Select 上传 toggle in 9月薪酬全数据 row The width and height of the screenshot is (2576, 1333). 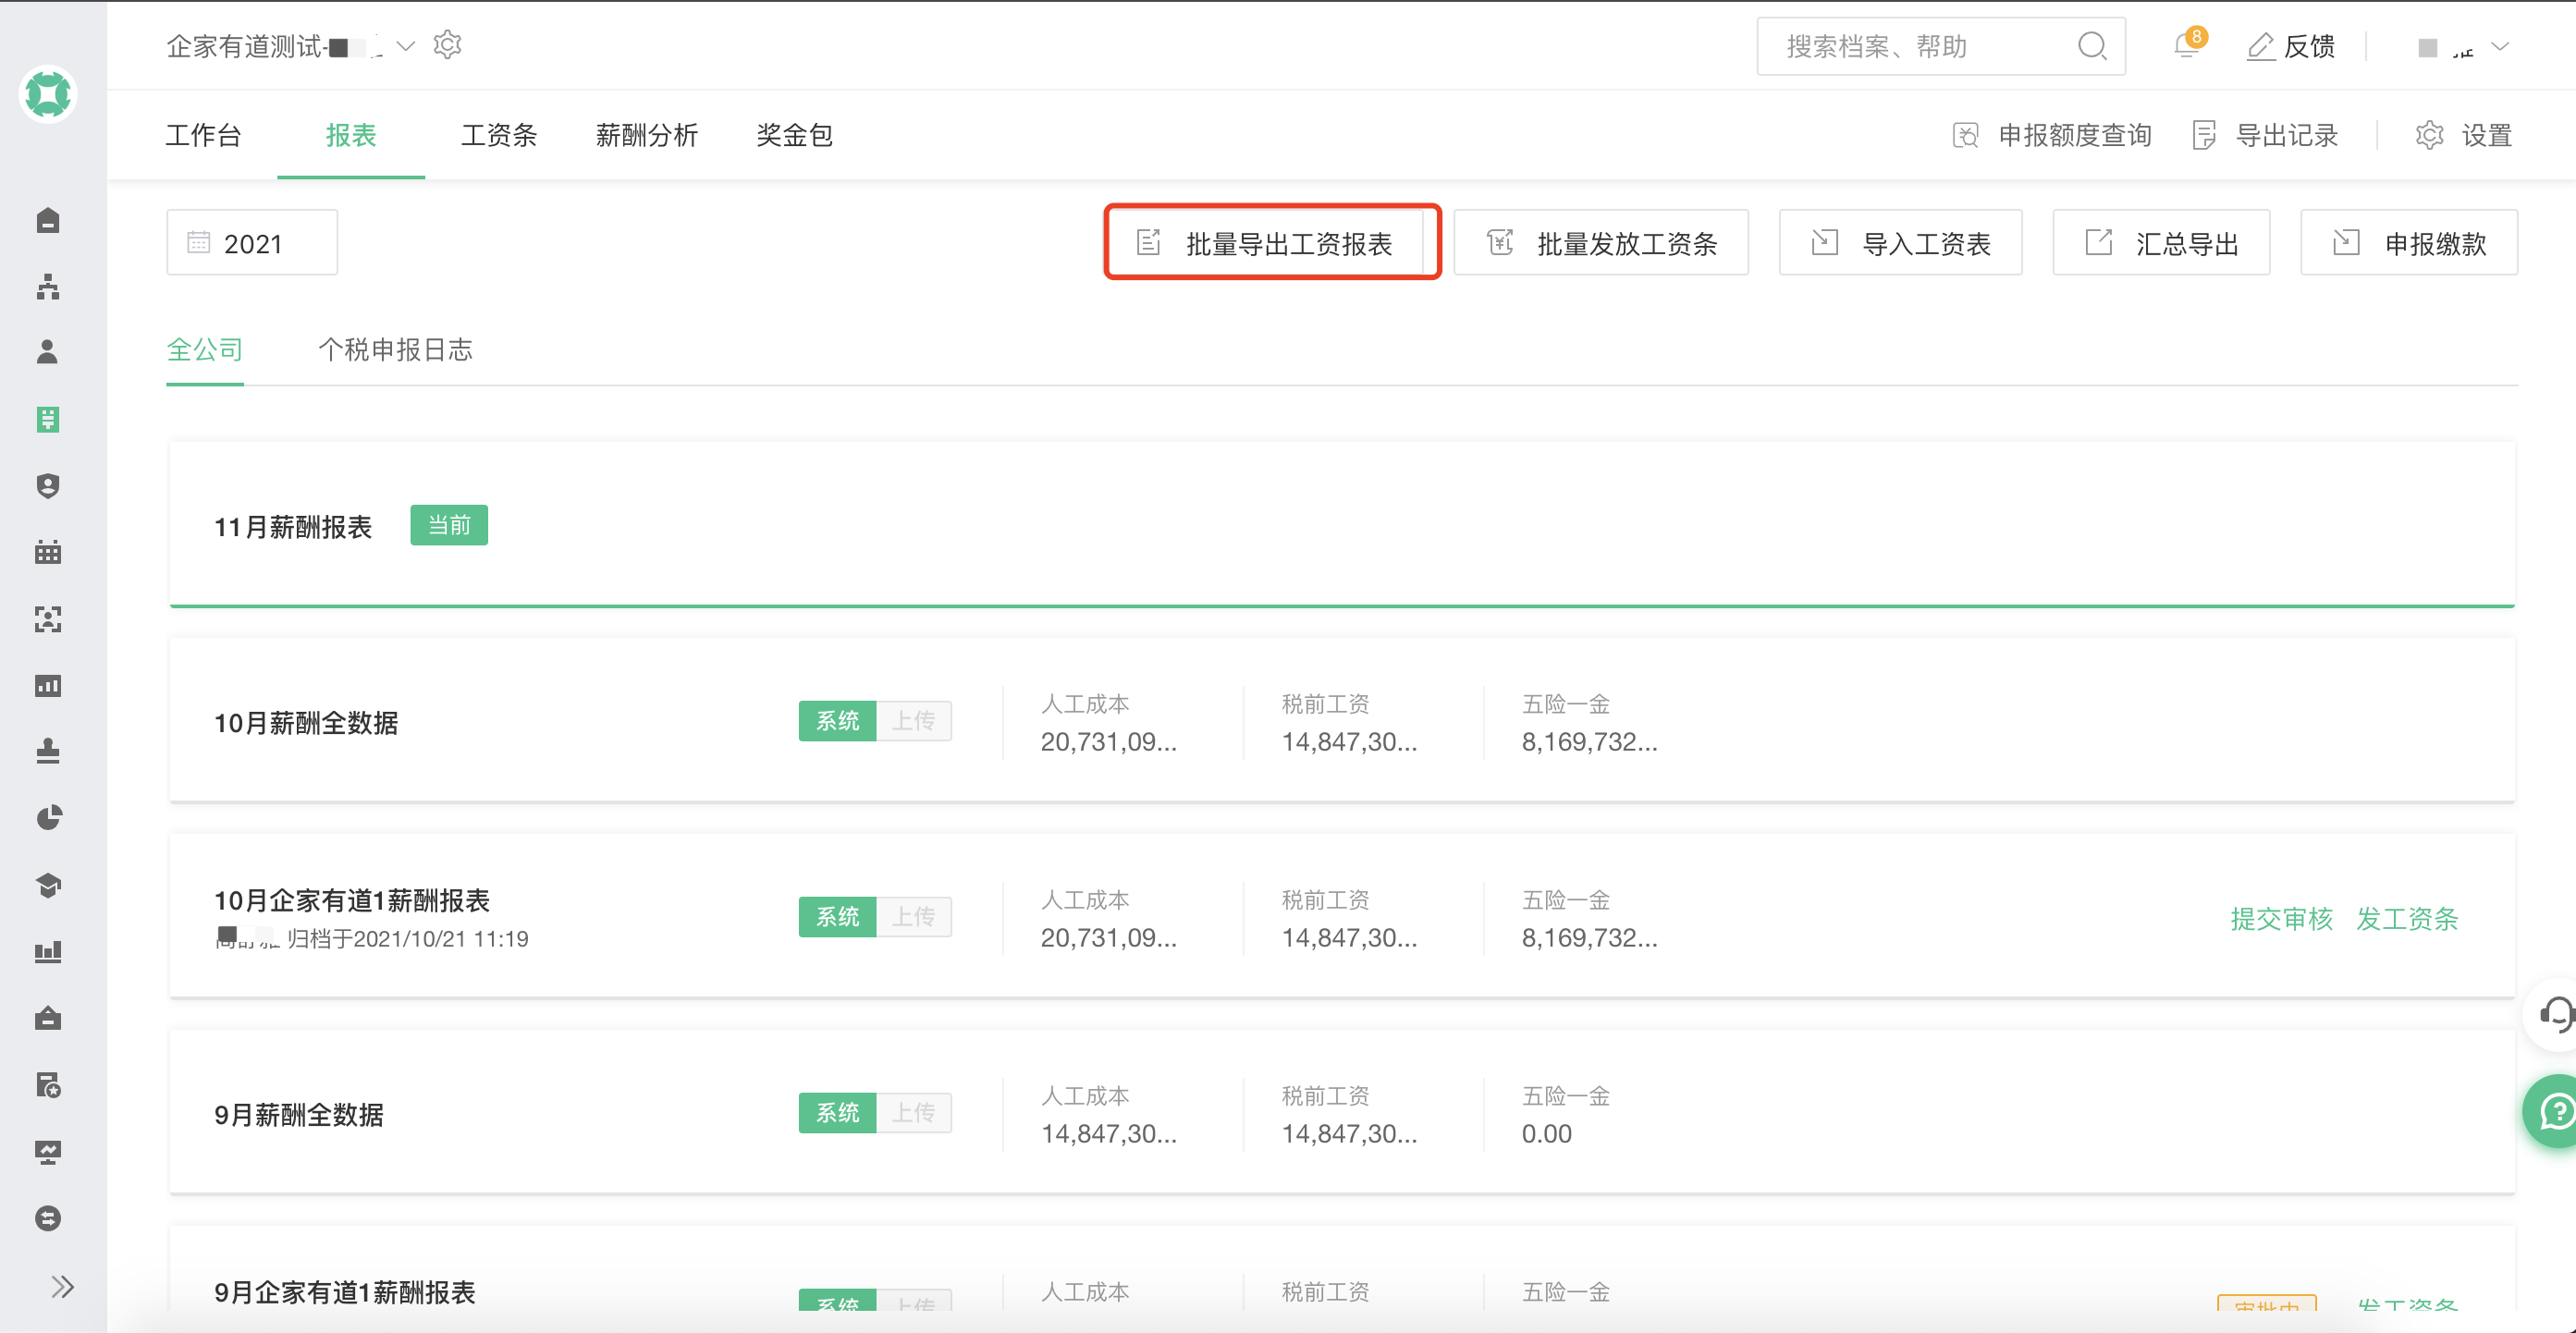coord(914,1113)
